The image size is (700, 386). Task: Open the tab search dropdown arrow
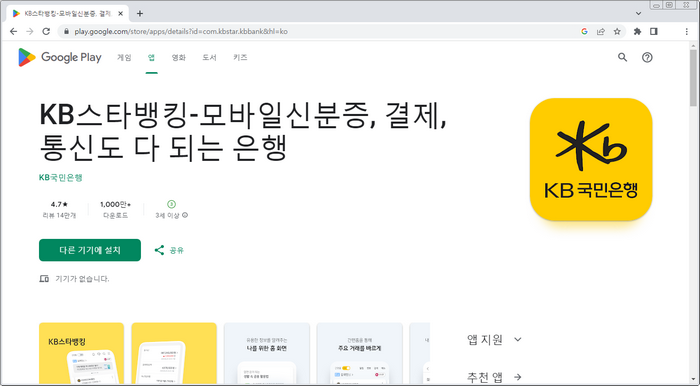(x=638, y=13)
